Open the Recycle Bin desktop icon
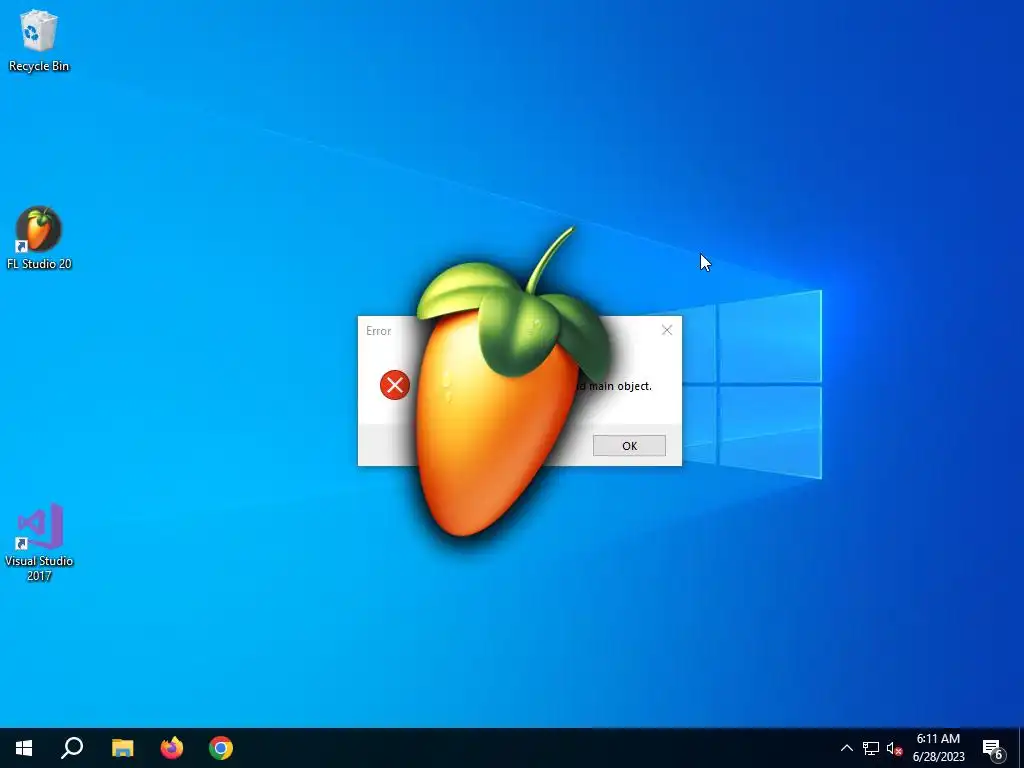The height and width of the screenshot is (768, 1024). click(x=39, y=40)
